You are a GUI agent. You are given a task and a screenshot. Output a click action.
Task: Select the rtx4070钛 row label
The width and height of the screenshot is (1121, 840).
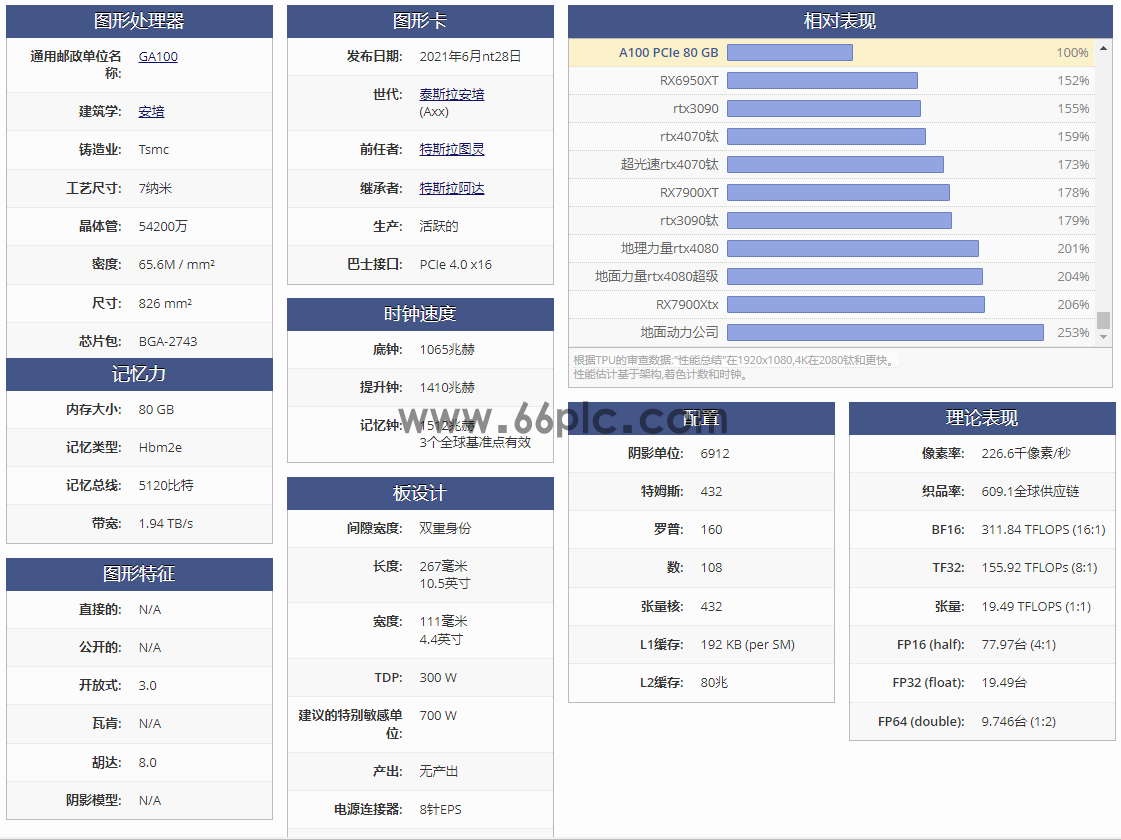pos(689,137)
